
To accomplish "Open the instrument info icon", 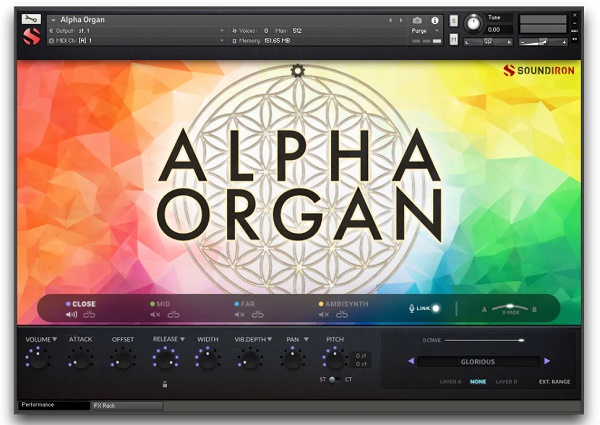I will coord(435,20).
